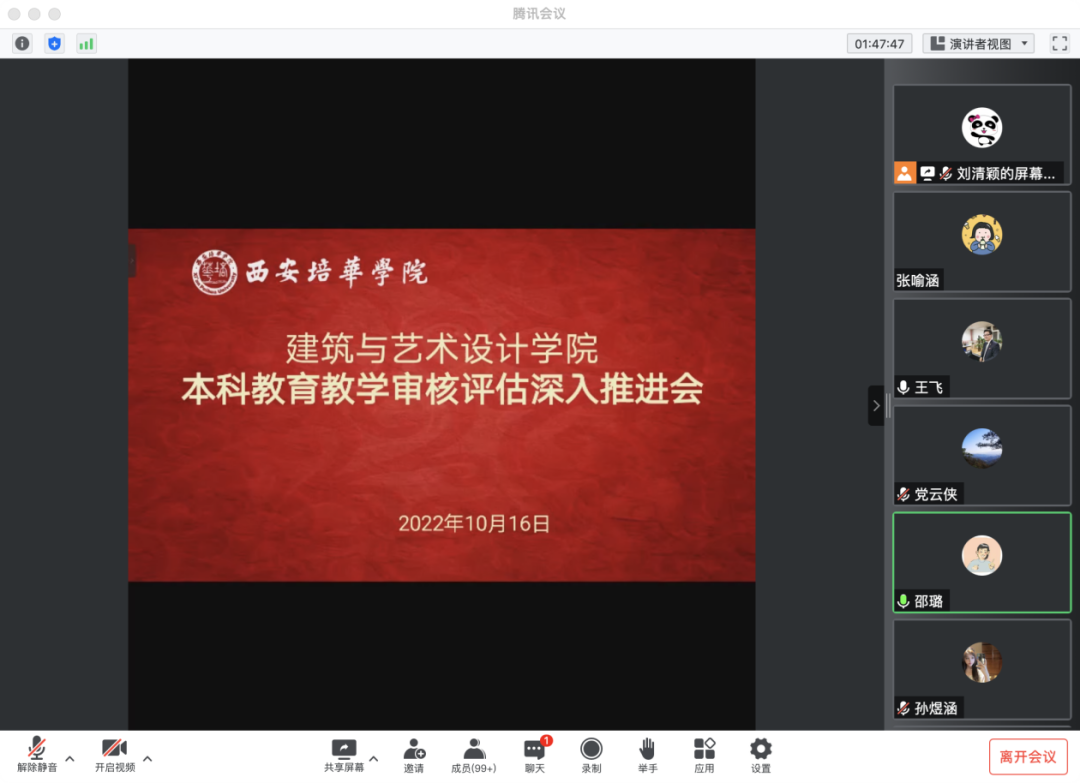Expand the video options arrow beside 开启视频
The width and height of the screenshot is (1080, 783).
coord(147,758)
